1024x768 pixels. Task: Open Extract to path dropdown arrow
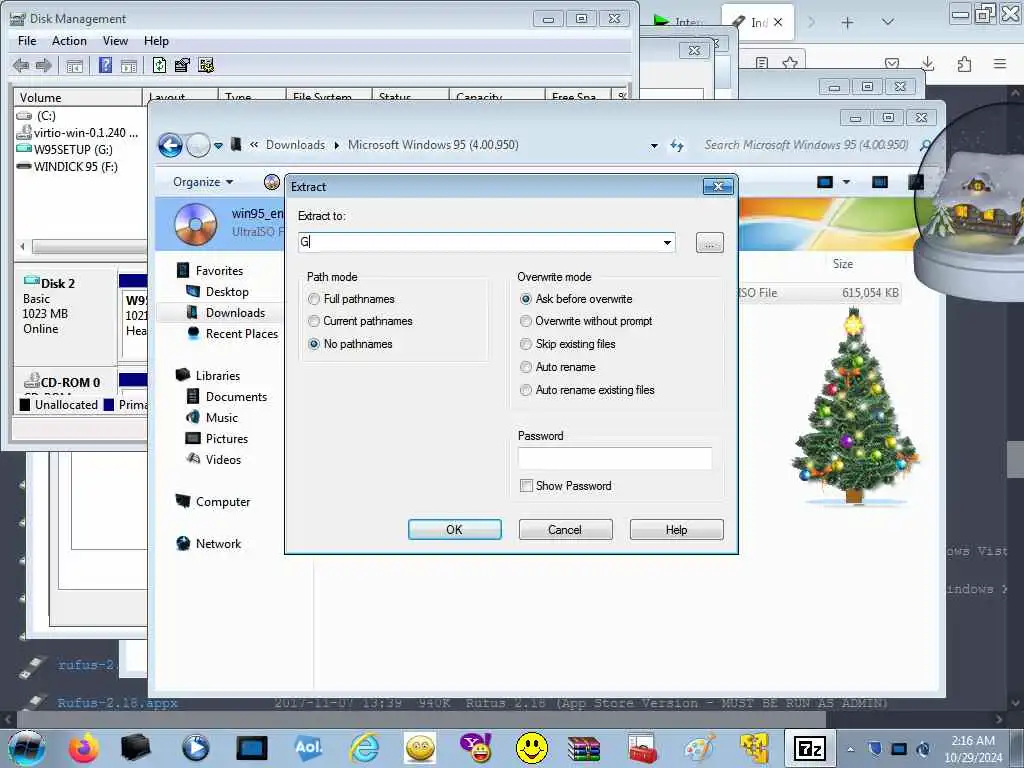click(x=667, y=243)
